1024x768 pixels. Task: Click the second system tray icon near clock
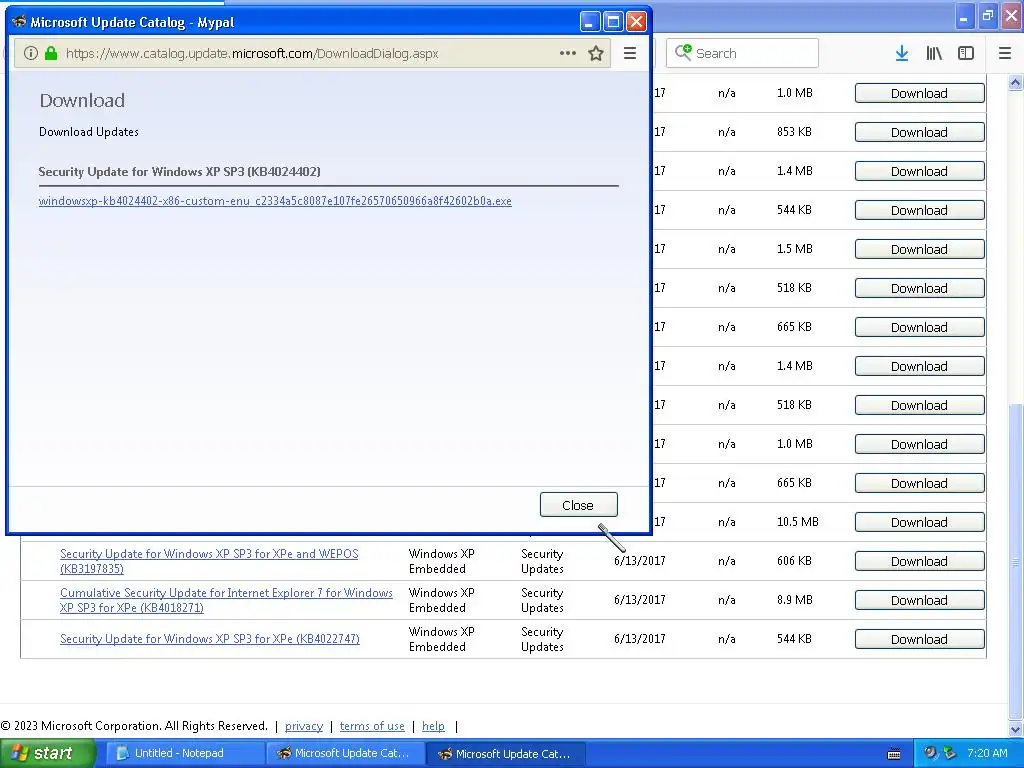click(x=950, y=753)
